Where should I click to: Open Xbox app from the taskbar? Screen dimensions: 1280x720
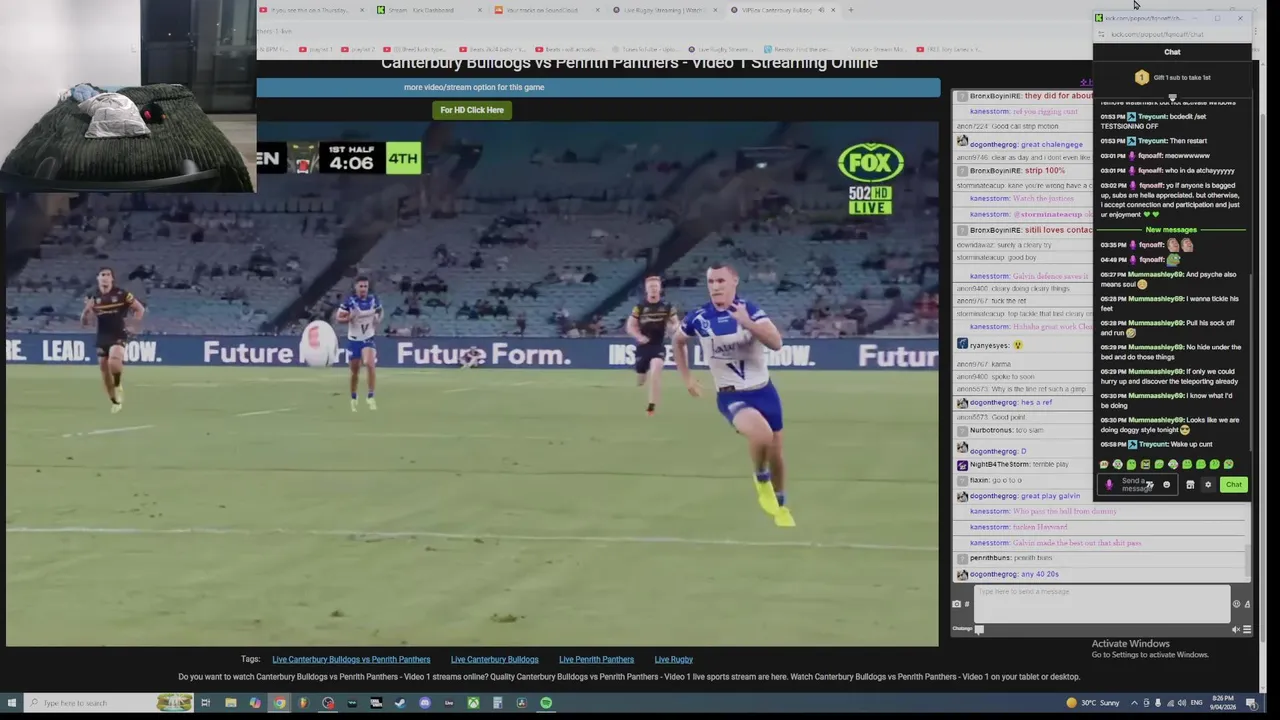pos(473,703)
